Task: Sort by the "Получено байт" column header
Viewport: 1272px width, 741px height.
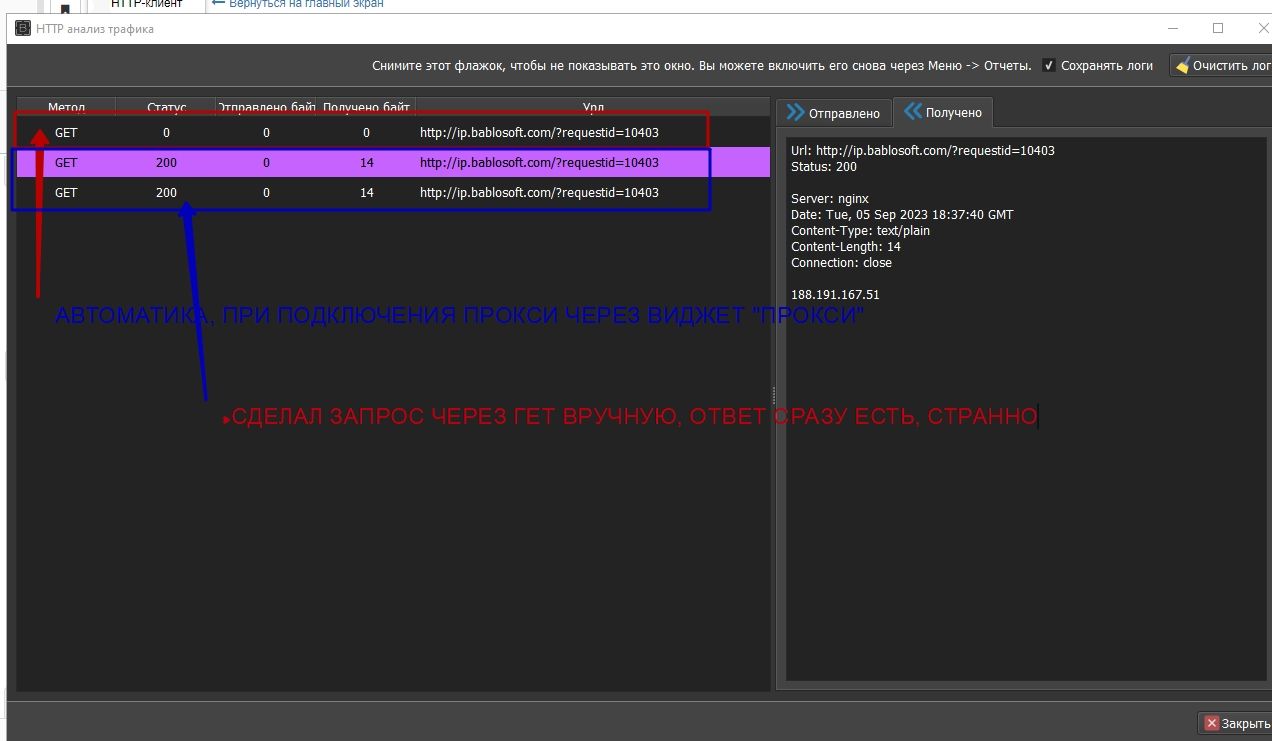Action: (366, 107)
